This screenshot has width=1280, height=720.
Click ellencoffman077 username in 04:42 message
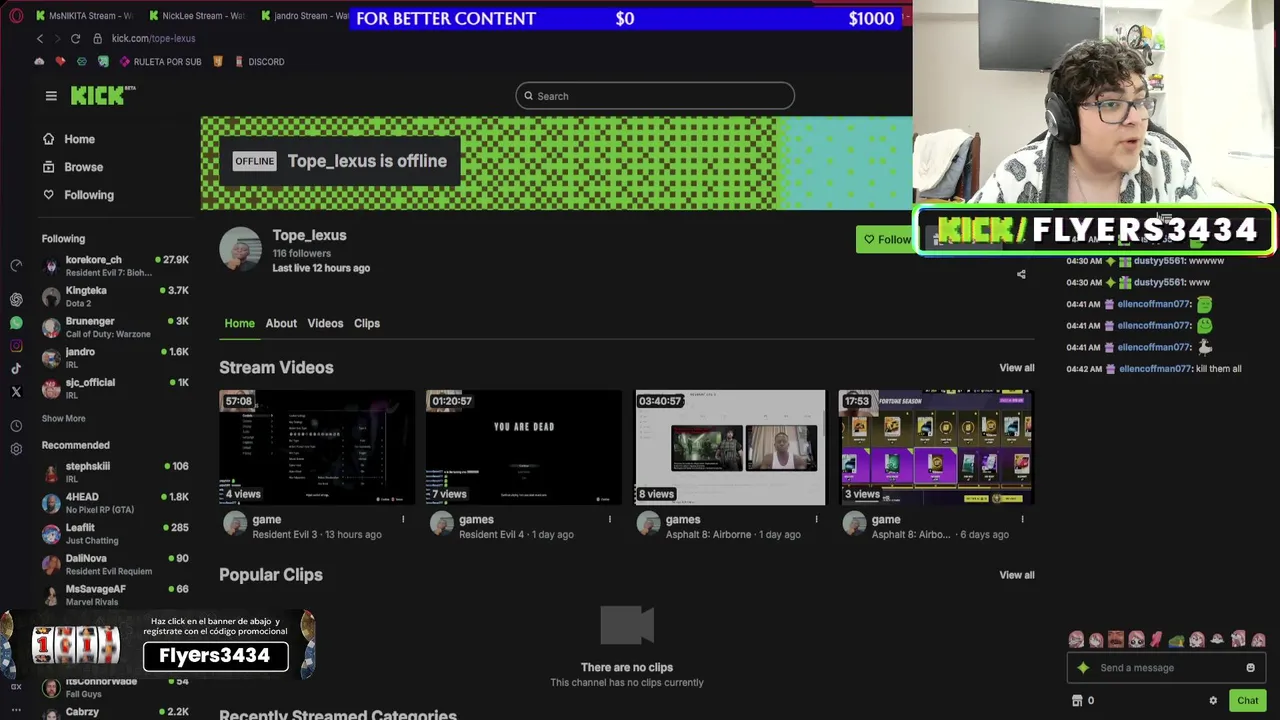(1155, 369)
